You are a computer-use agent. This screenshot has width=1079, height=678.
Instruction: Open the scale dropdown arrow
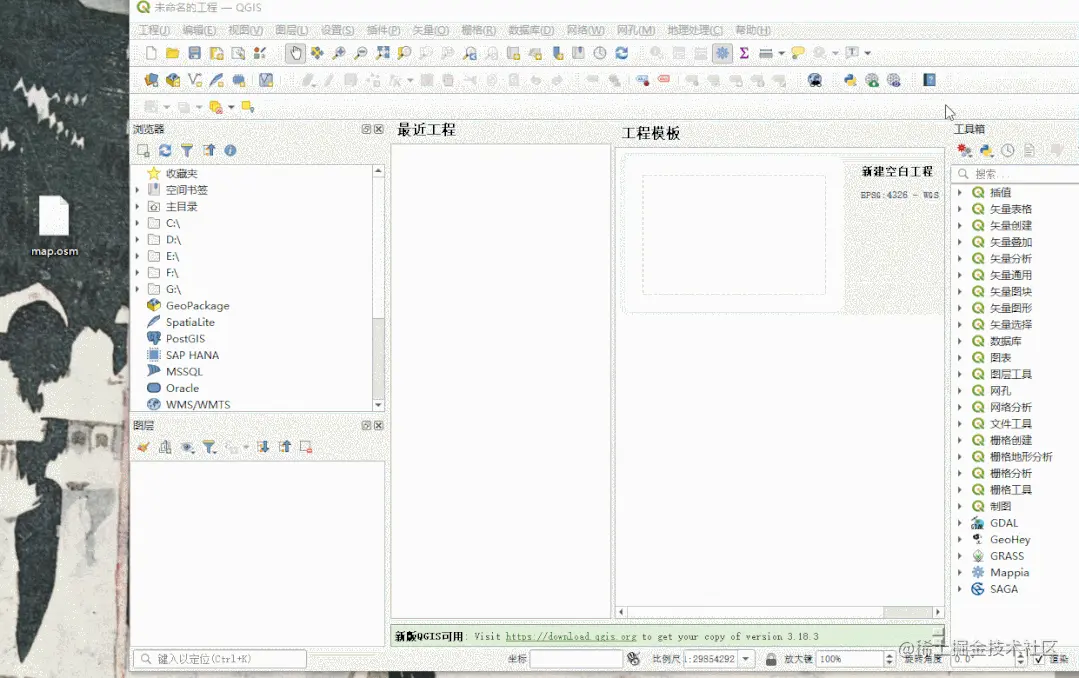tap(746, 659)
